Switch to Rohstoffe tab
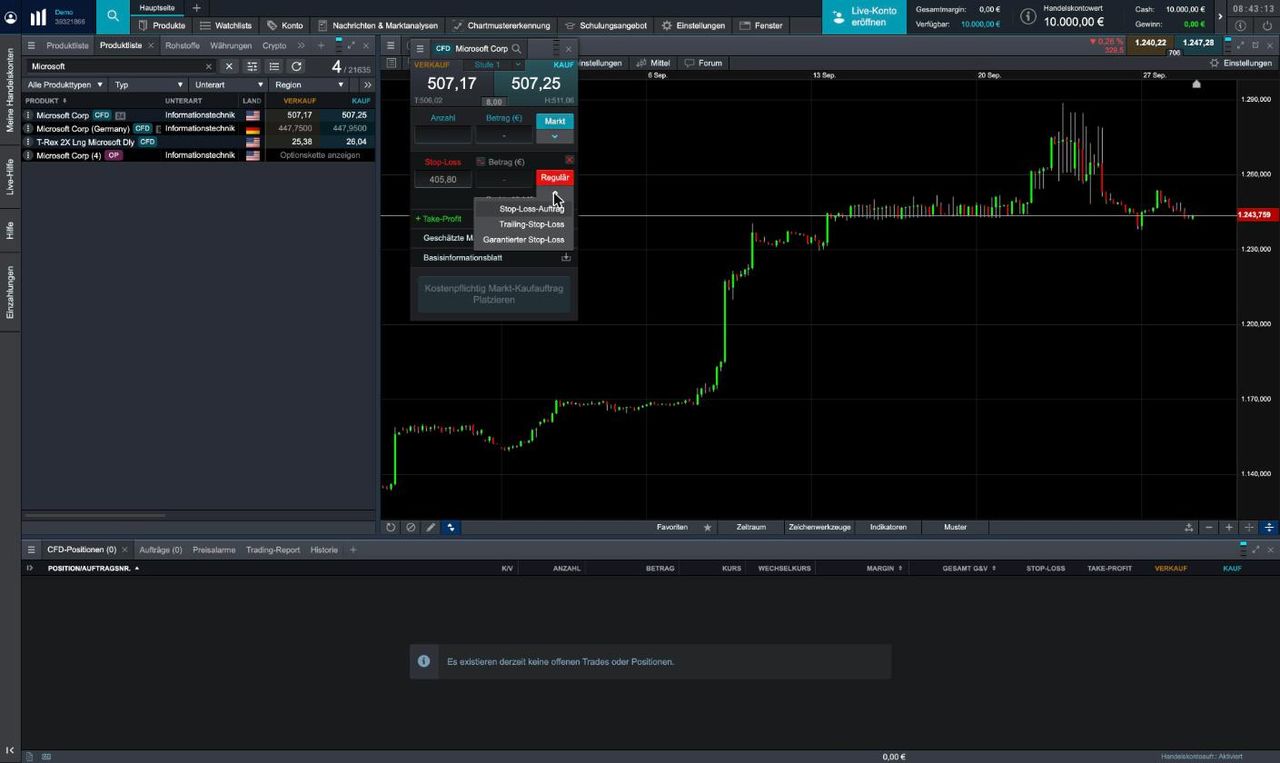This screenshot has width=1280, height=763. click(x=182, y=46)
